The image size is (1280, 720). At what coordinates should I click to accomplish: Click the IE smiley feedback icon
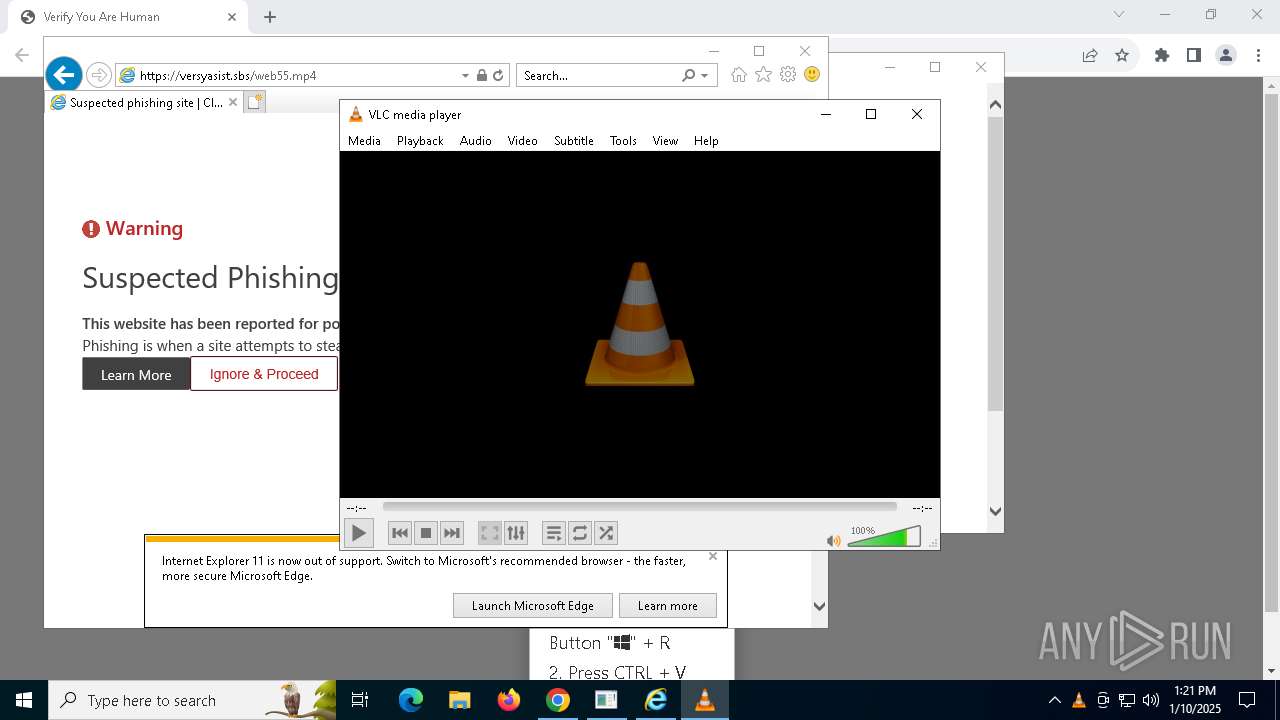point(812,75)
